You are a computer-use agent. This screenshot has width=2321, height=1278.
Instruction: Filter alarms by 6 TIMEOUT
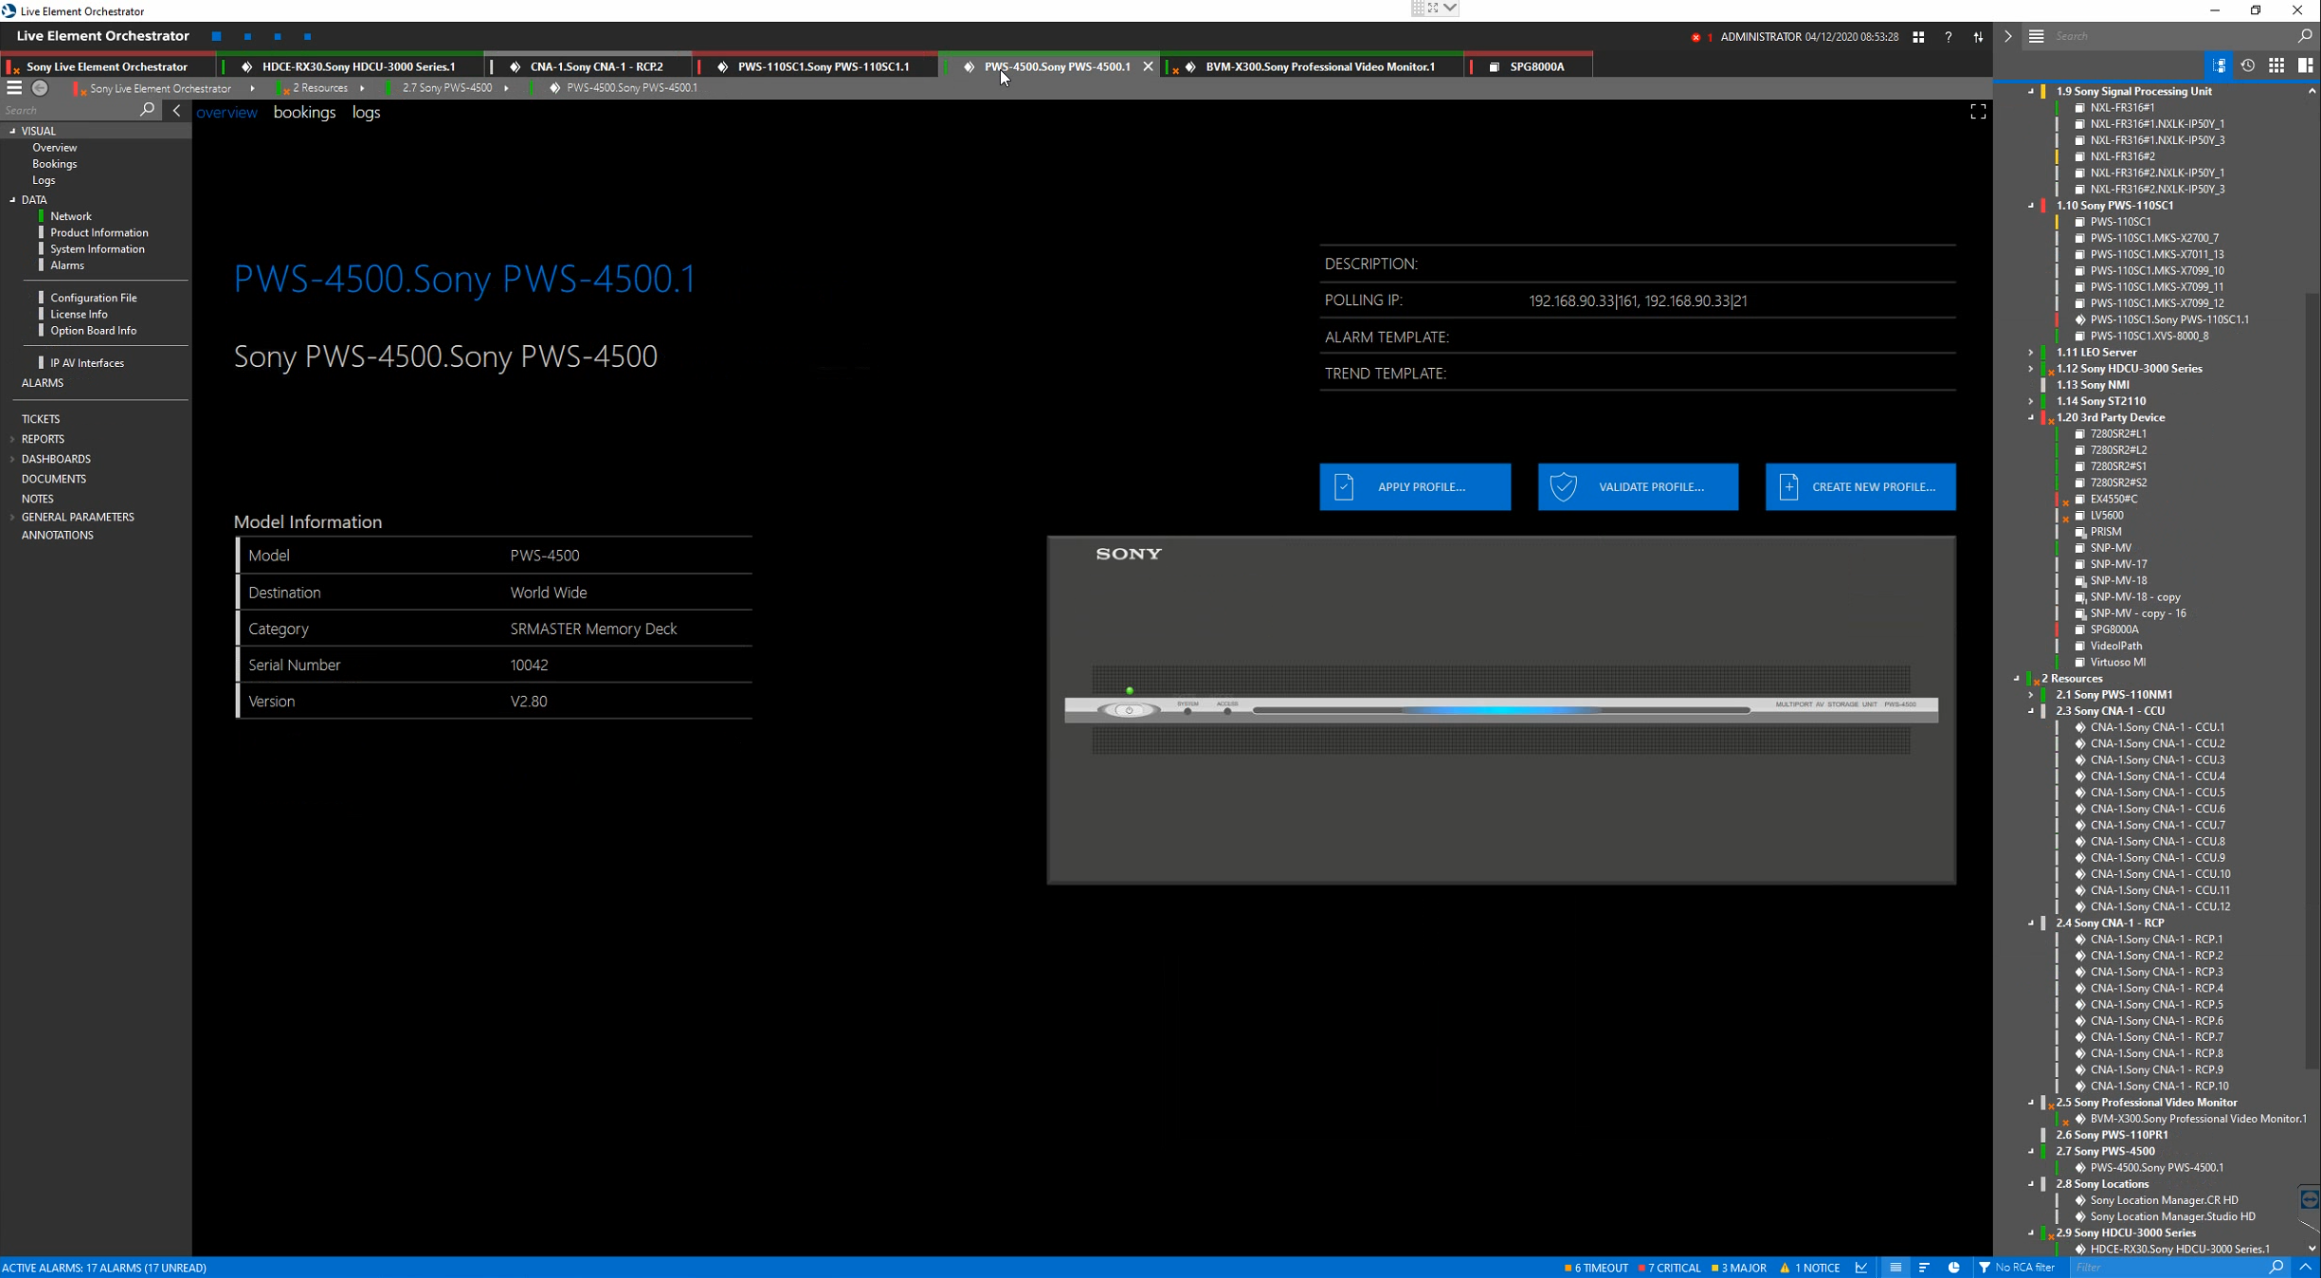coord(1596,1267)
